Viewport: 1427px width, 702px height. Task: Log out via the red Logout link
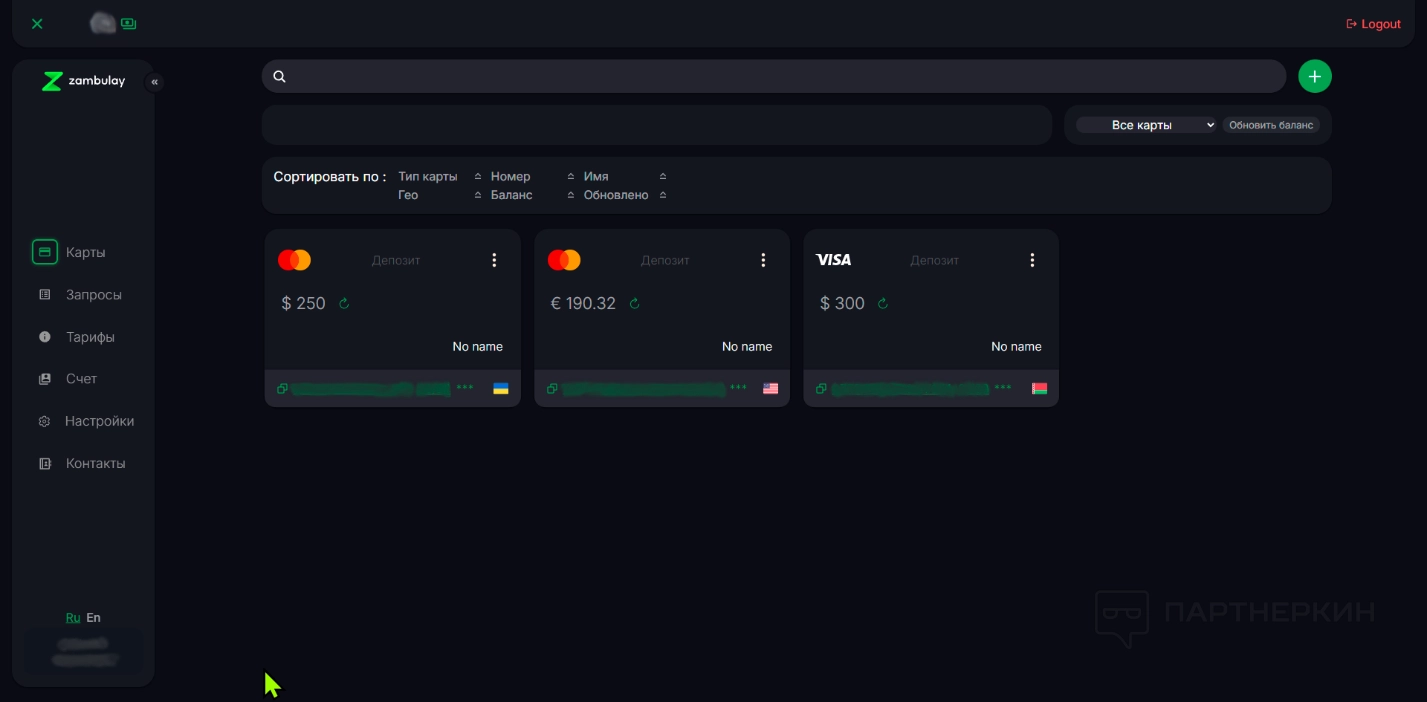click(x=1374, y=24)
